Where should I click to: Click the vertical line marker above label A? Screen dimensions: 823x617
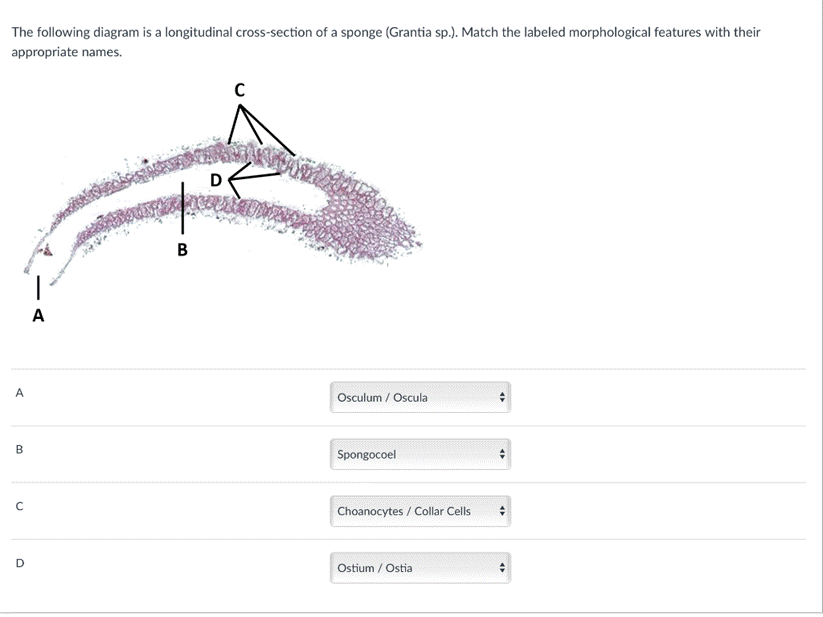[38, 288]
